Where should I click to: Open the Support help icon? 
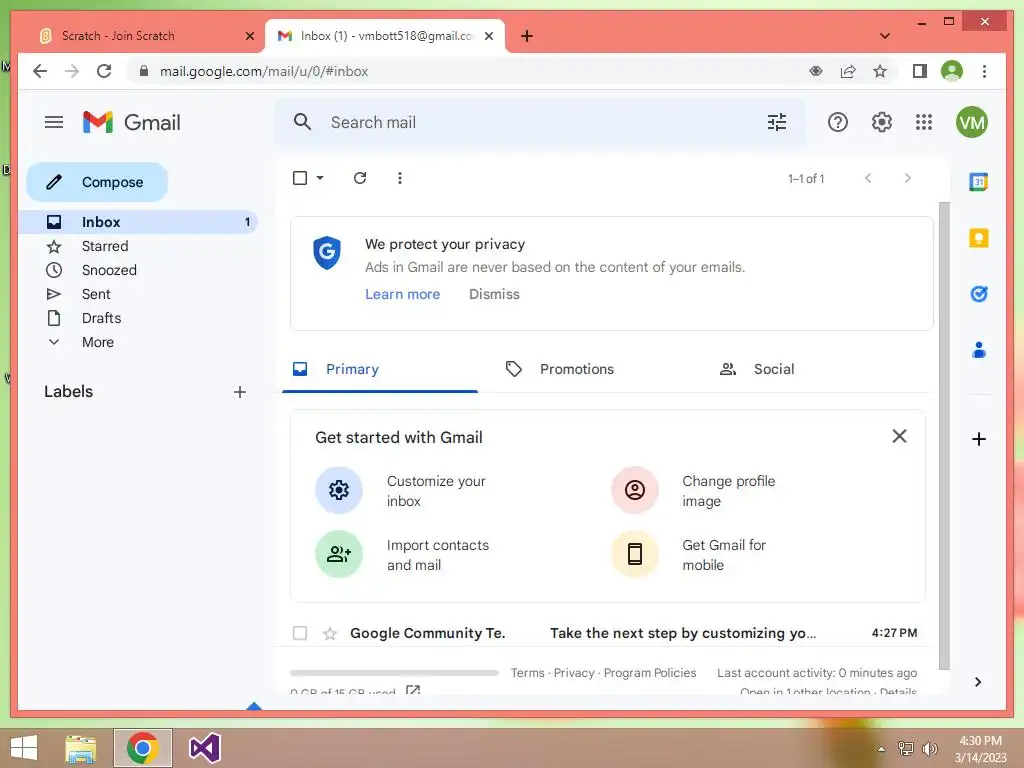click(837, 122)
